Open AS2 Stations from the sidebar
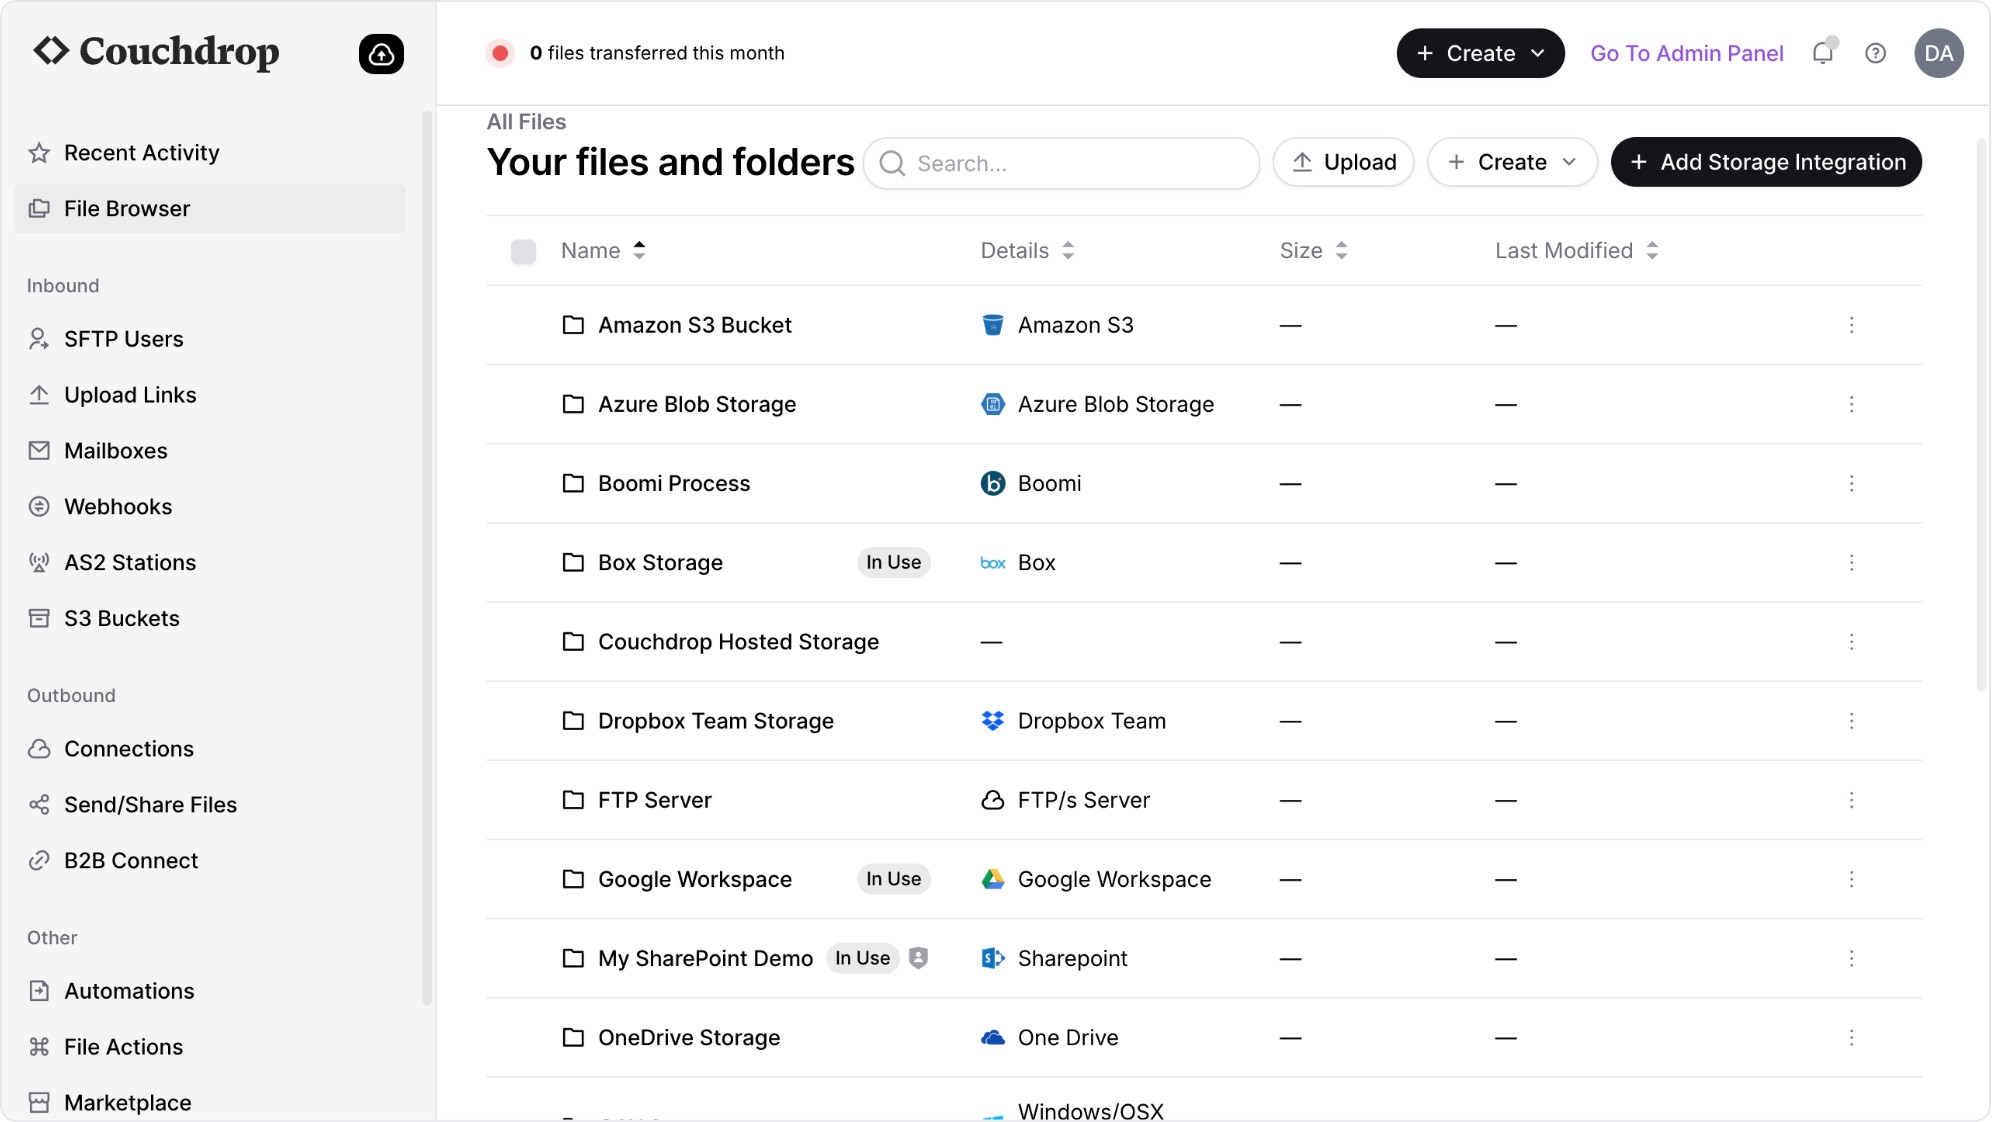The image size is (1992, 1122). 129,562
